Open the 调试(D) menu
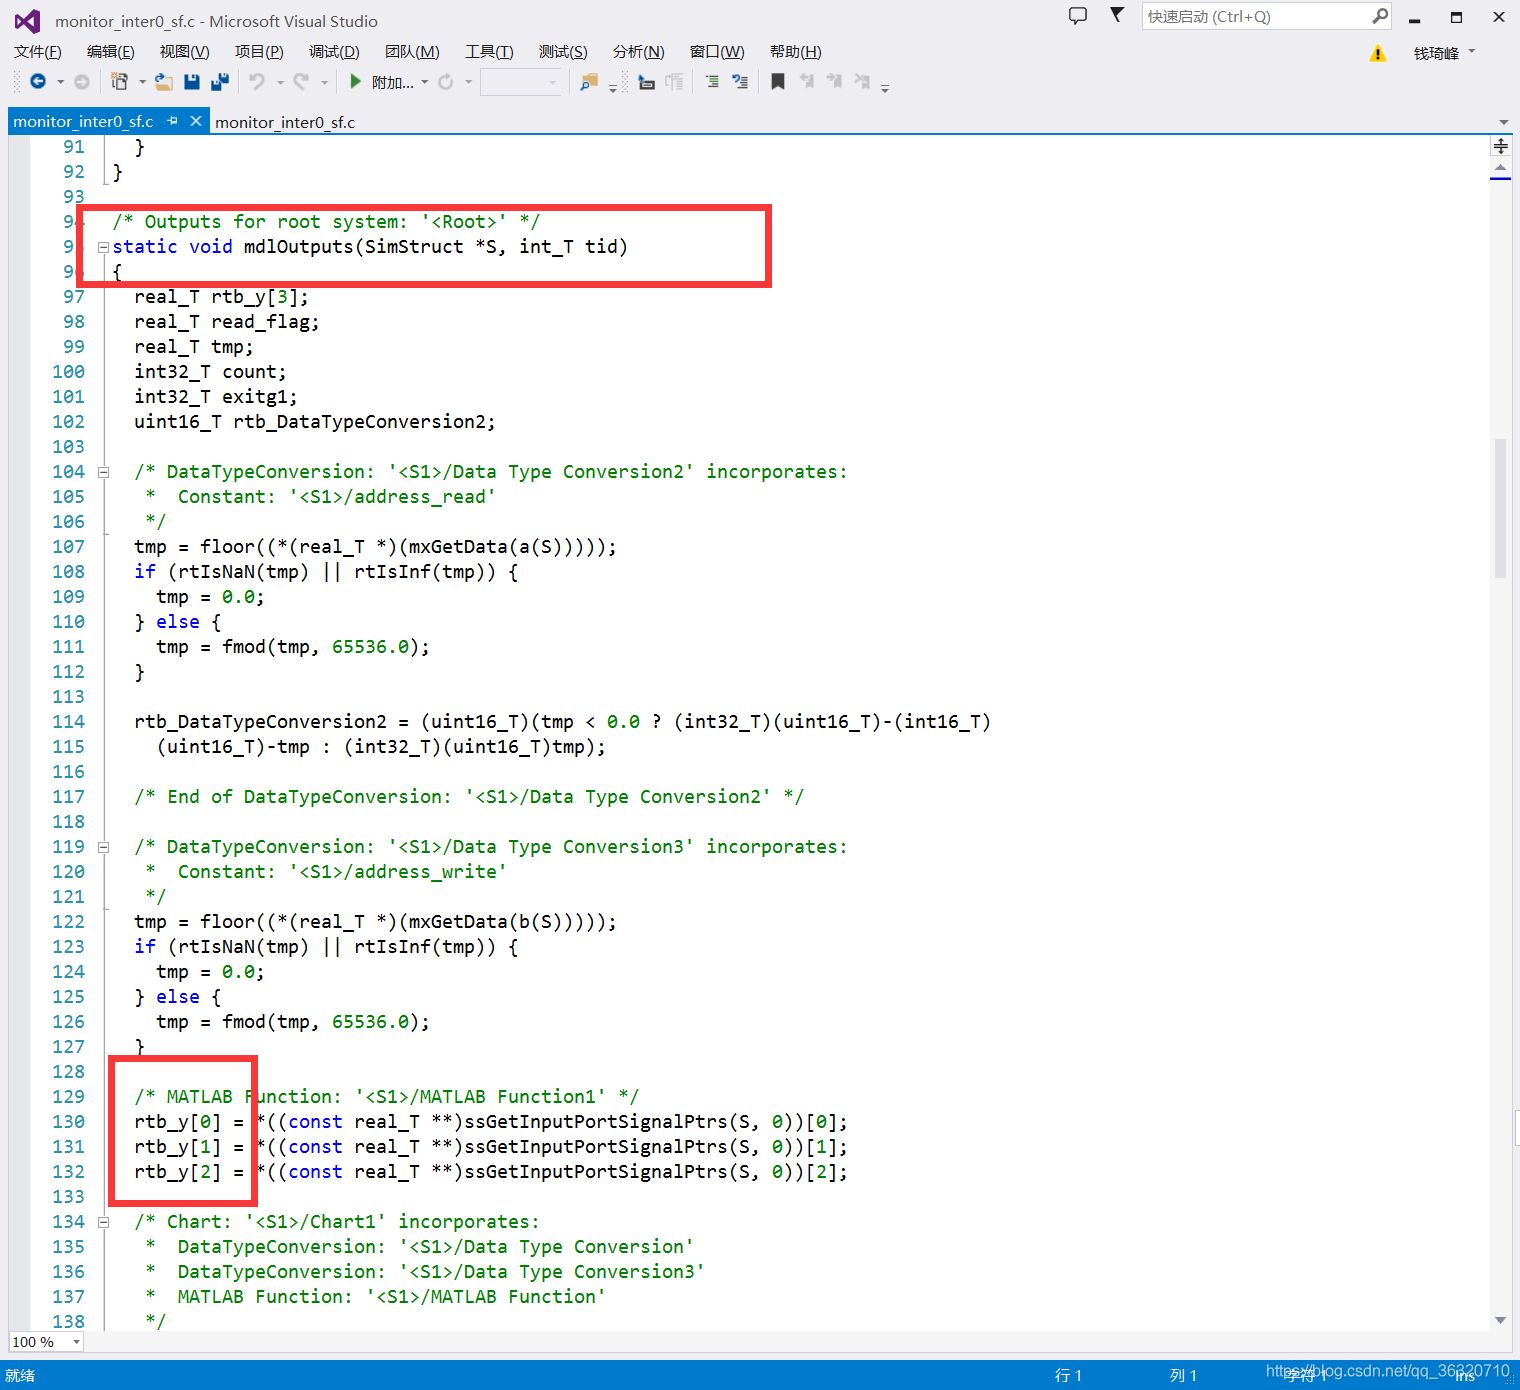 coord(334,52)
